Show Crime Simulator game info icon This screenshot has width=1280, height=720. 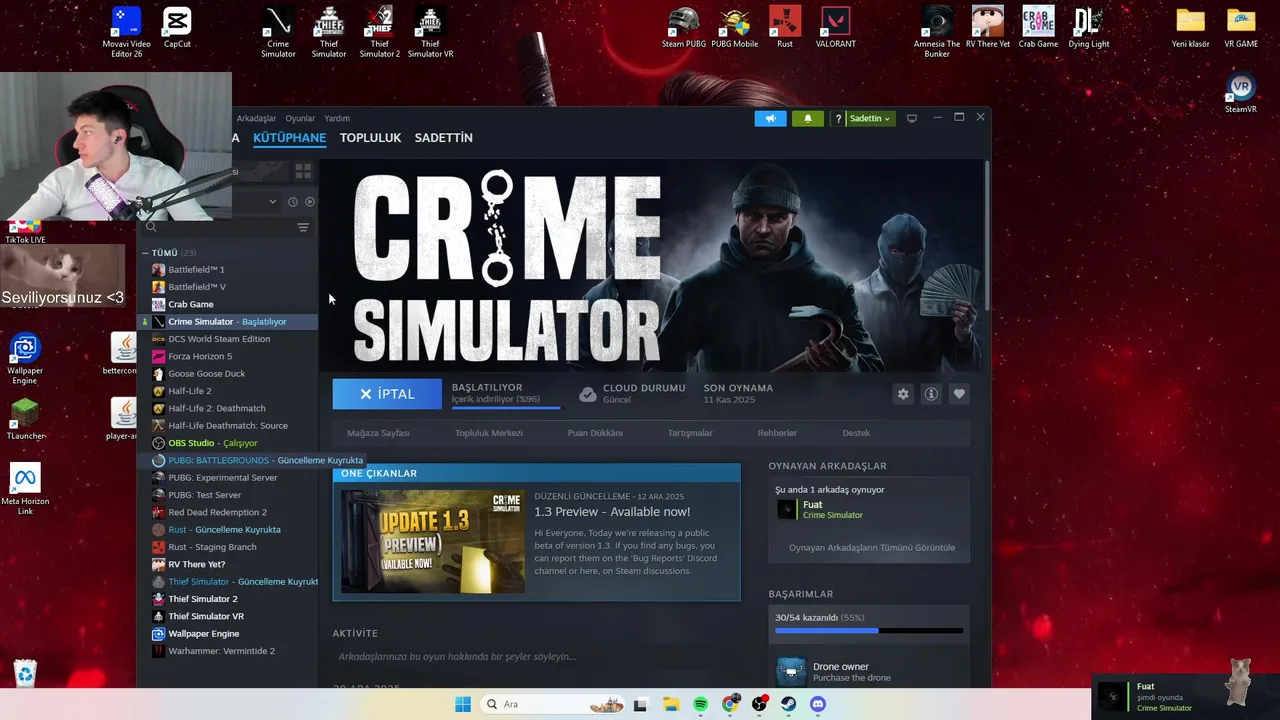pyautogui.click(x=931, y=394)
